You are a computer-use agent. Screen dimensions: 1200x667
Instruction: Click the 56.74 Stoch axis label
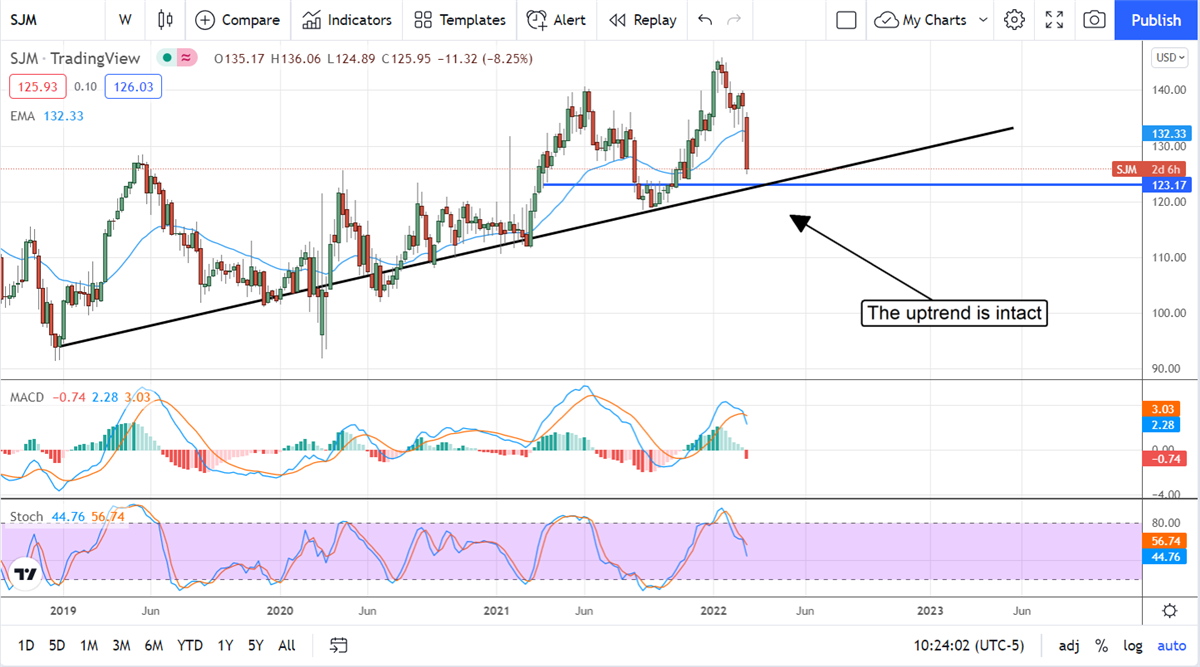pos(1164,539)
